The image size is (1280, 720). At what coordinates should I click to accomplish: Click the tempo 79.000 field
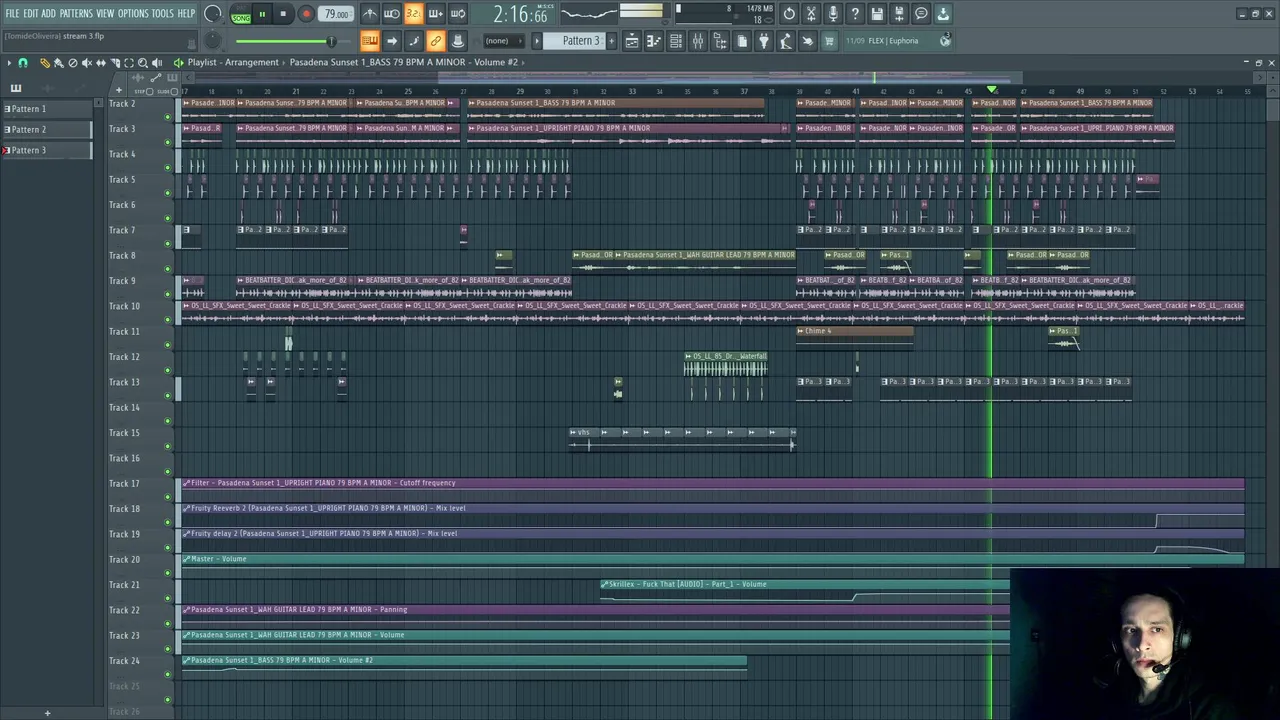tap(337, 14)
